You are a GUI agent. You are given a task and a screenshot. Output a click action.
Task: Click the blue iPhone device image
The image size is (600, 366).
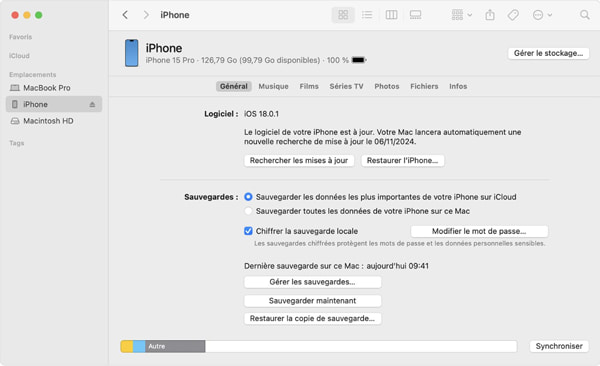click(x=131, y=53)
